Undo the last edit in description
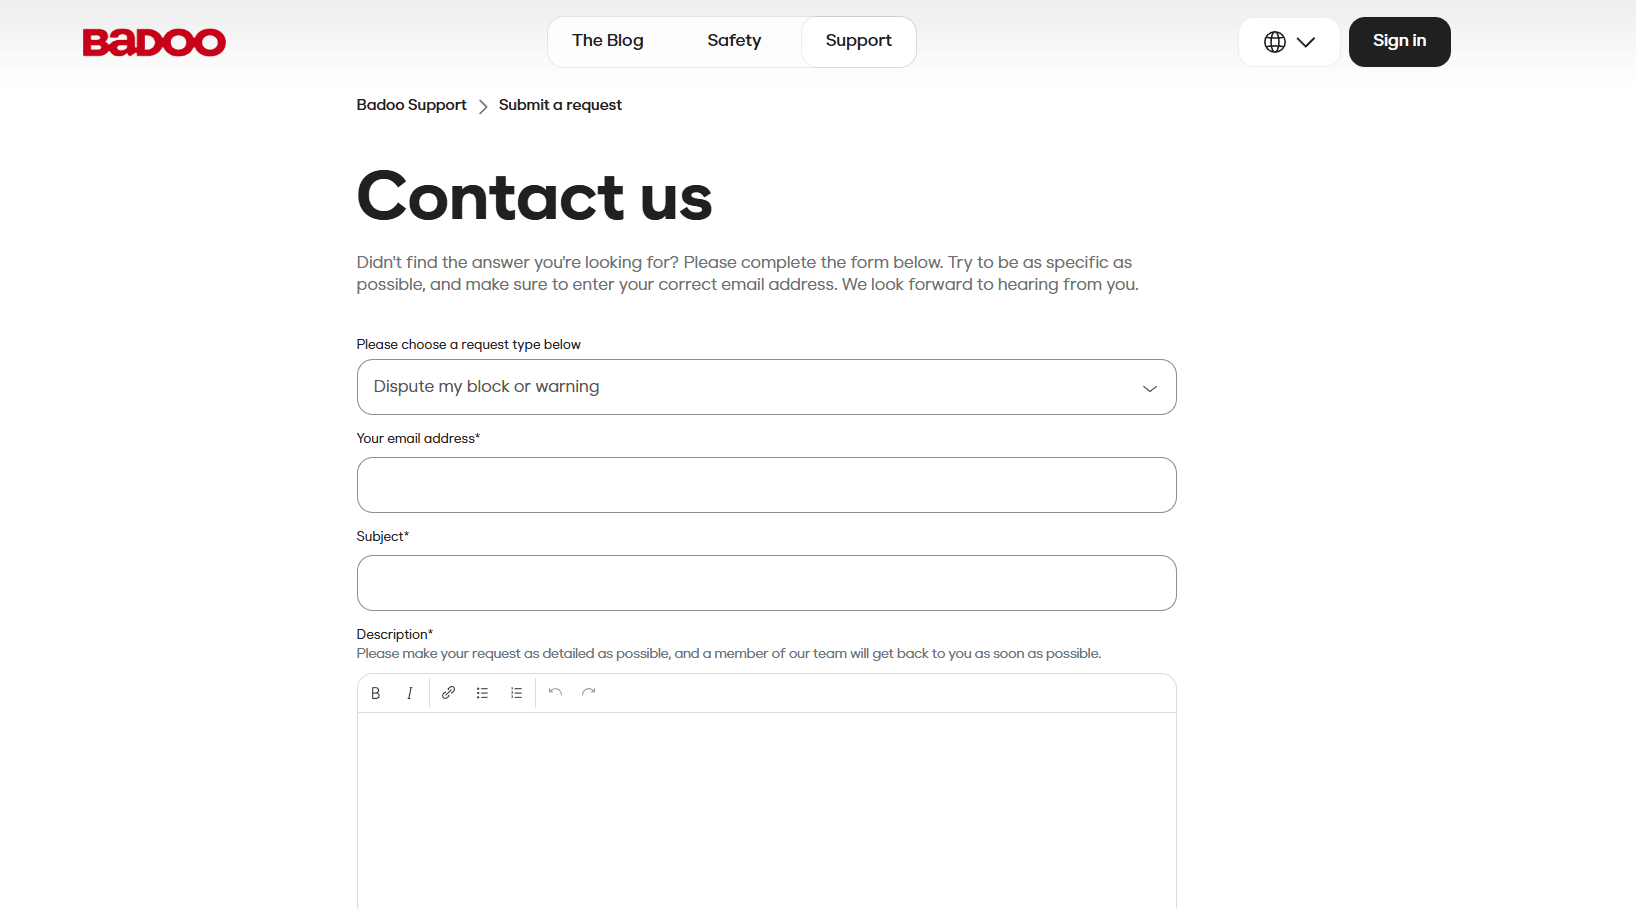 click(x=556, y=693)
